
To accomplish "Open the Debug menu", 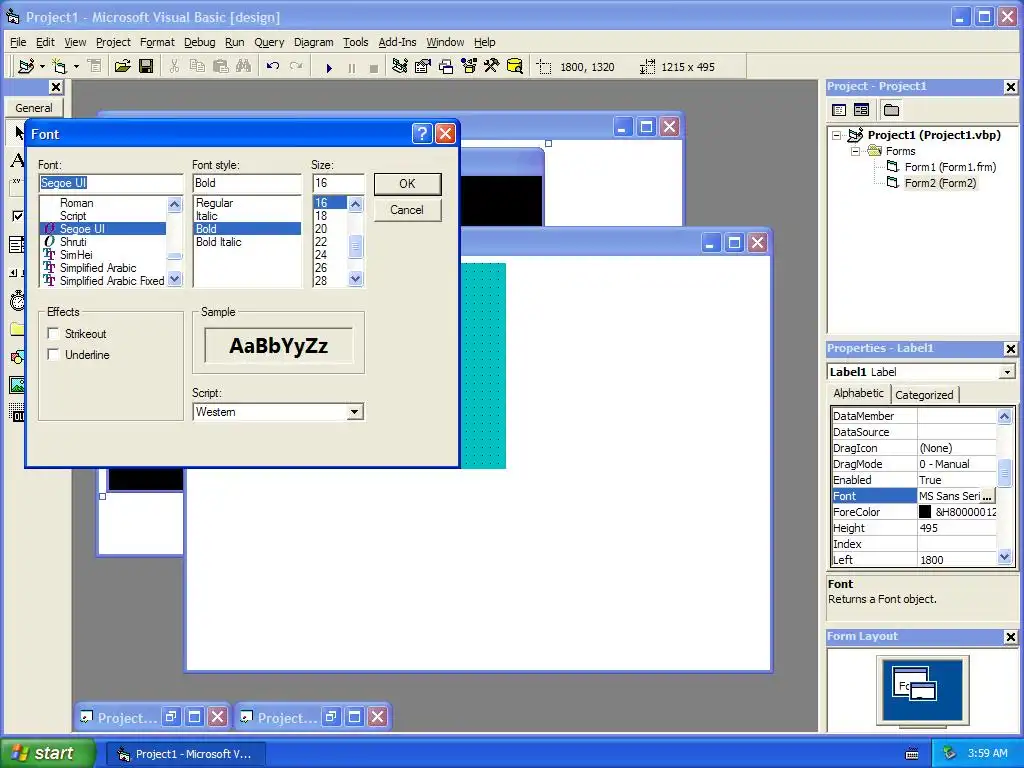I will [200, 42].
